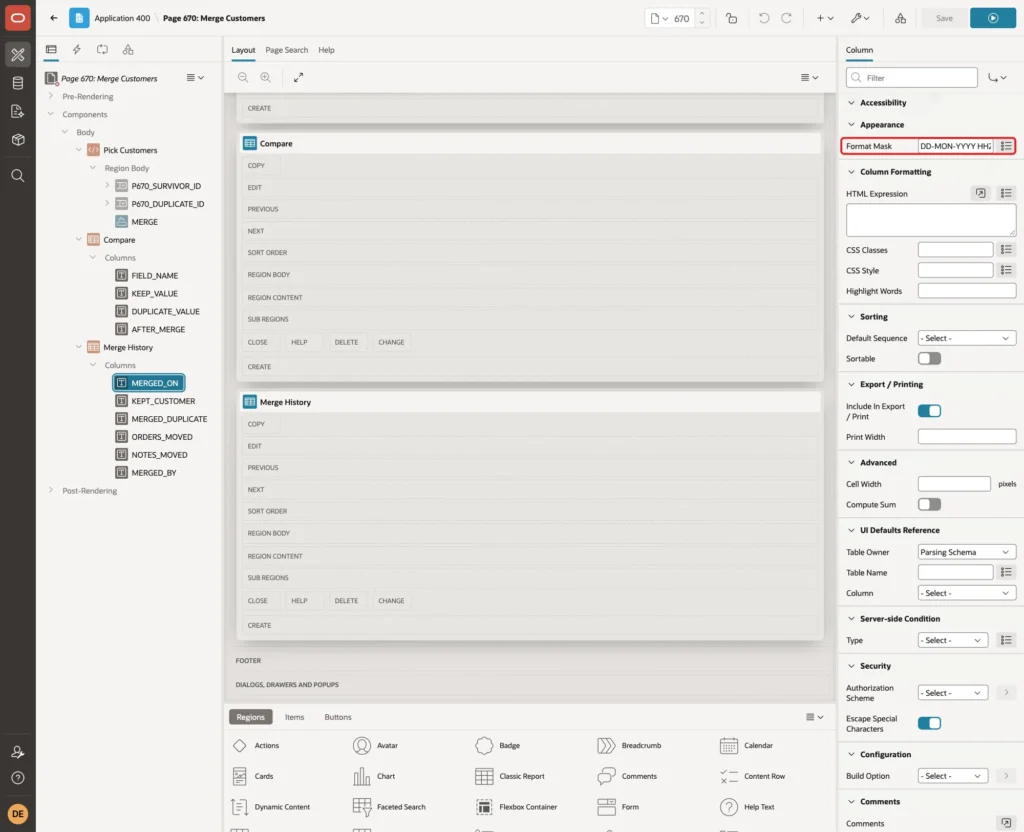This screenshot has height=832, width=1024.
Task: Click the Undo arrow in the toolbar
Action: tap(763, 18)
